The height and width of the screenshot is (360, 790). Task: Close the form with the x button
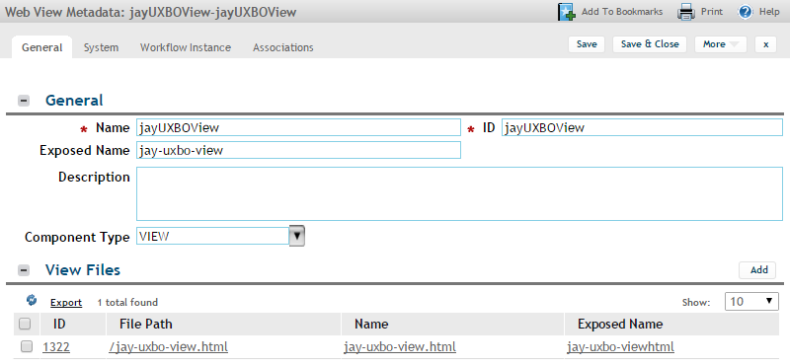coord(766,44)
